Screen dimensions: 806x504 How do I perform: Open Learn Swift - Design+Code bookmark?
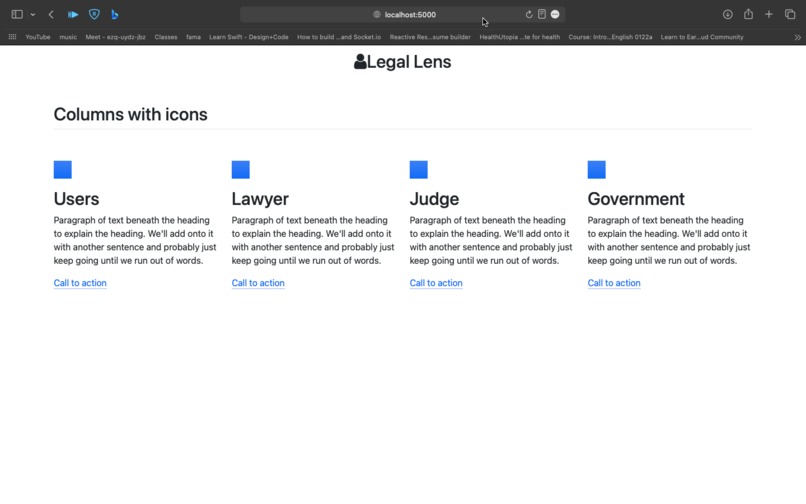249,37
